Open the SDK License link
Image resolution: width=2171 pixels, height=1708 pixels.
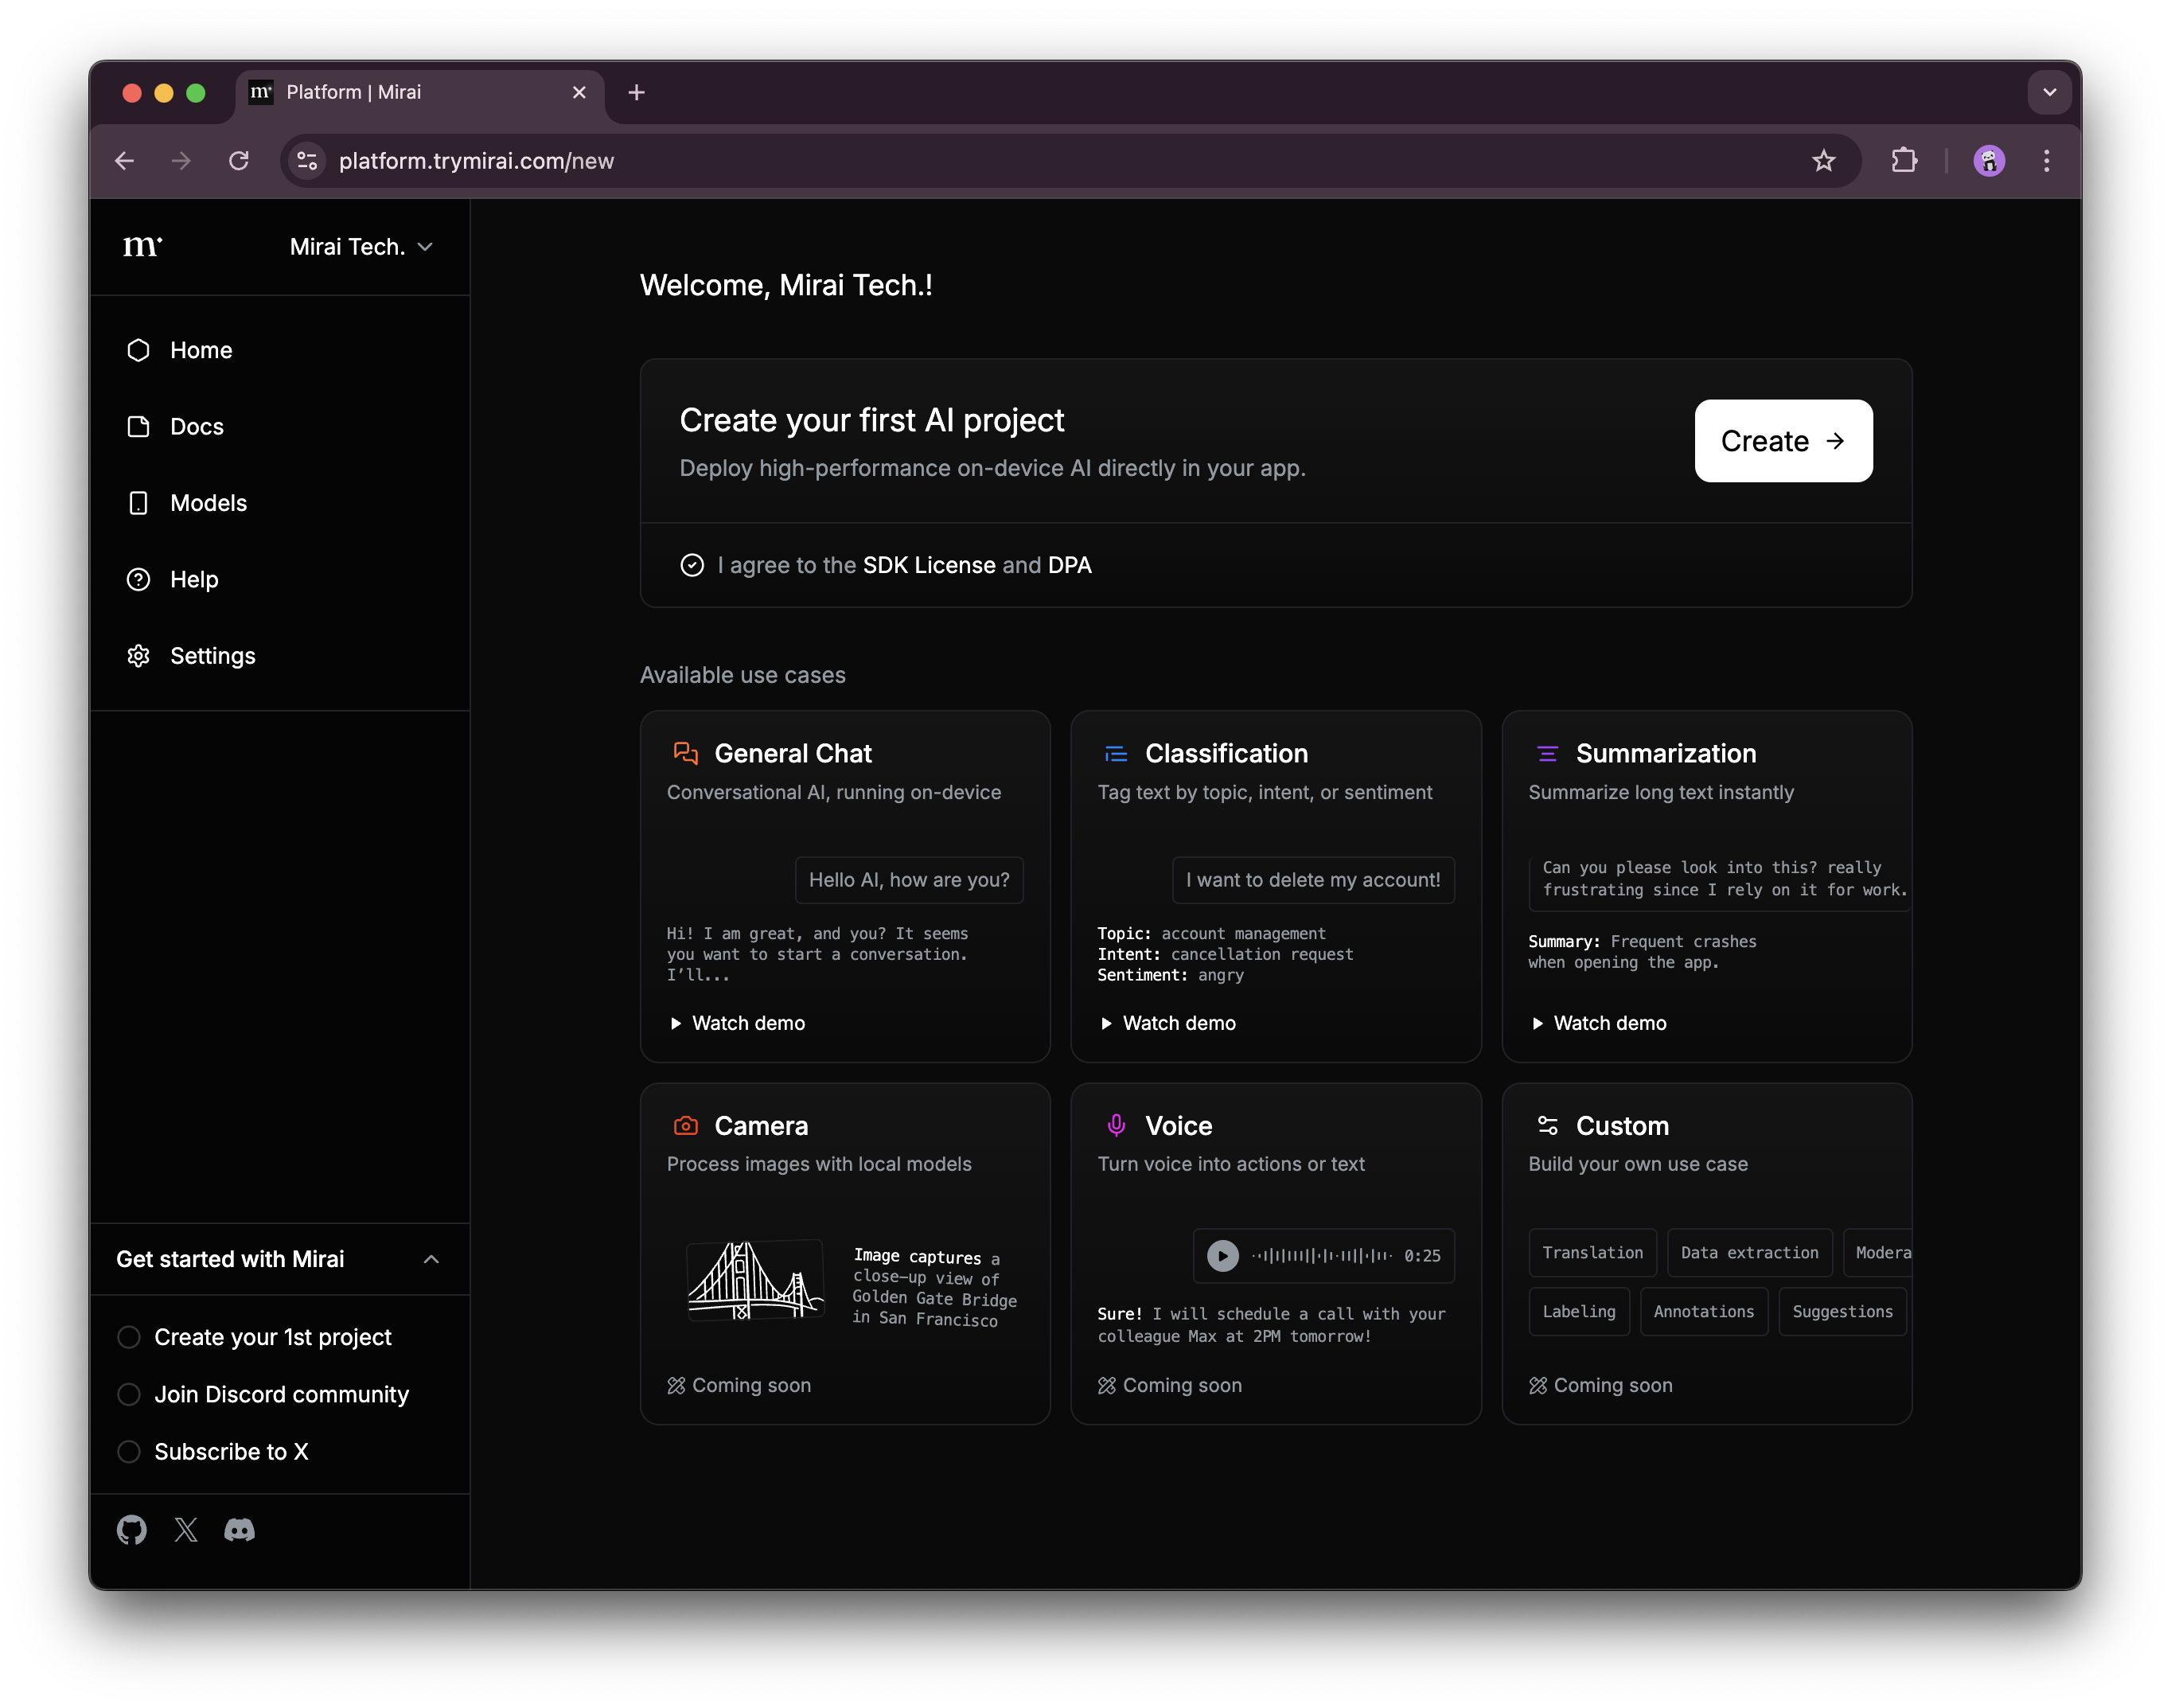929,565
